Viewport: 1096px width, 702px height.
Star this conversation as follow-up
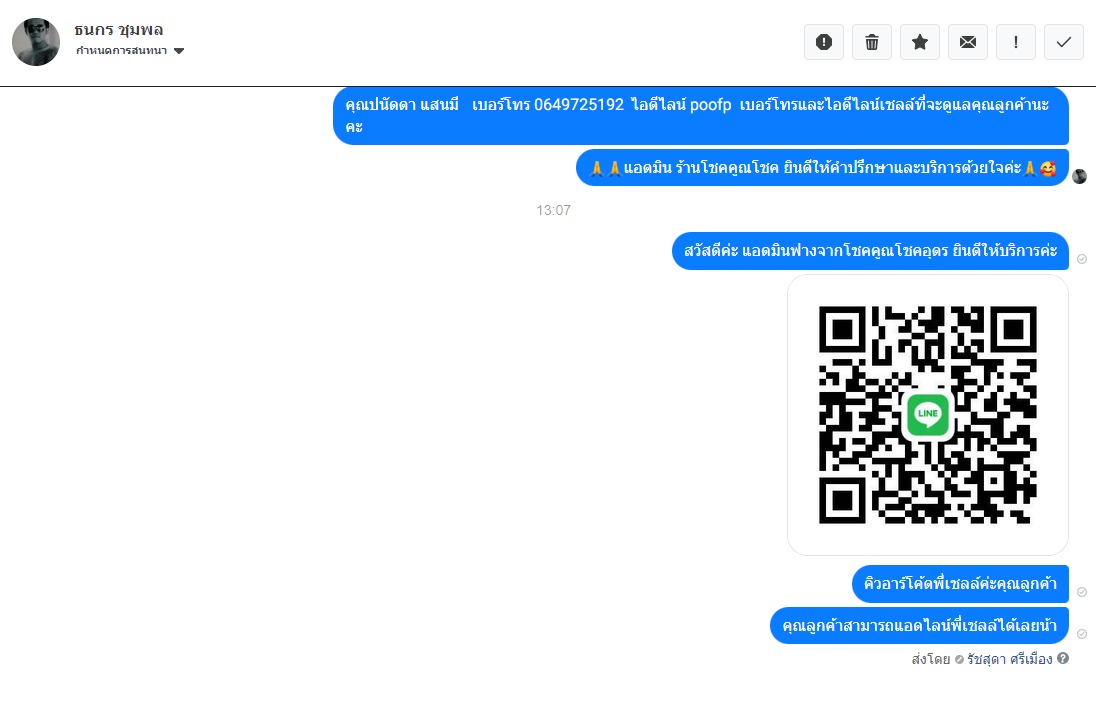point(920,43)
